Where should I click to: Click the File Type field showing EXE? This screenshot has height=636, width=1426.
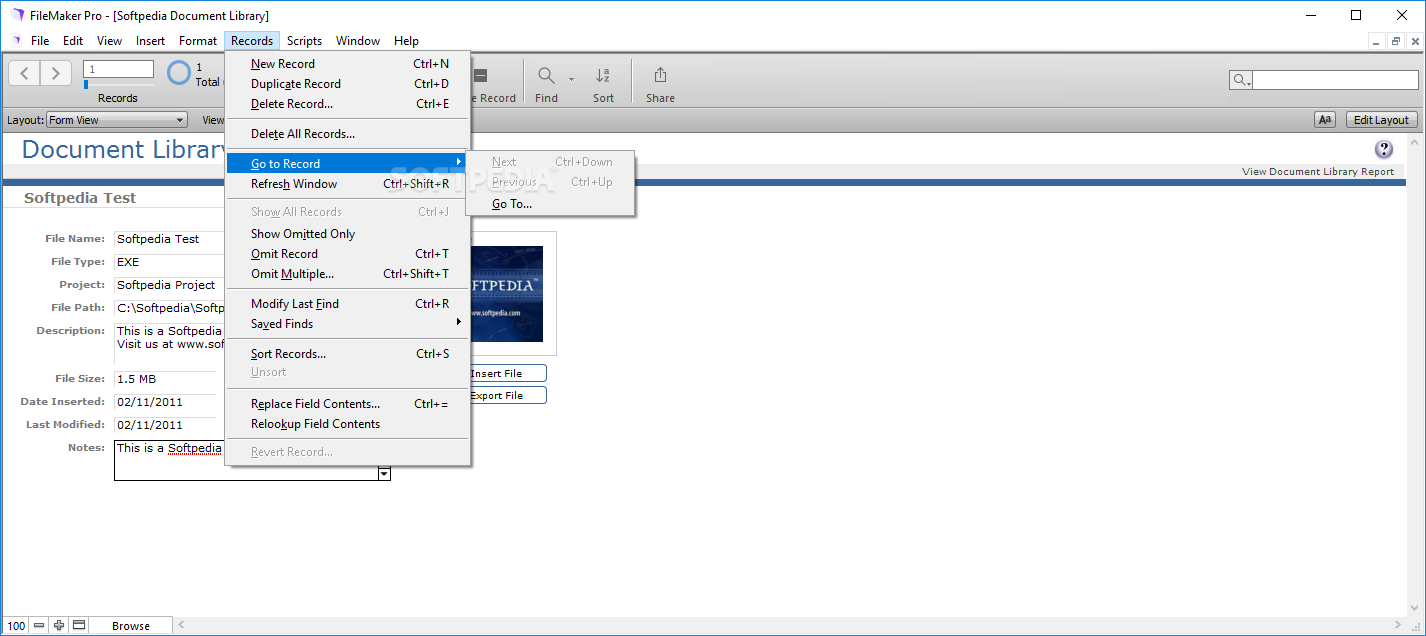click(x=169, y=262)
